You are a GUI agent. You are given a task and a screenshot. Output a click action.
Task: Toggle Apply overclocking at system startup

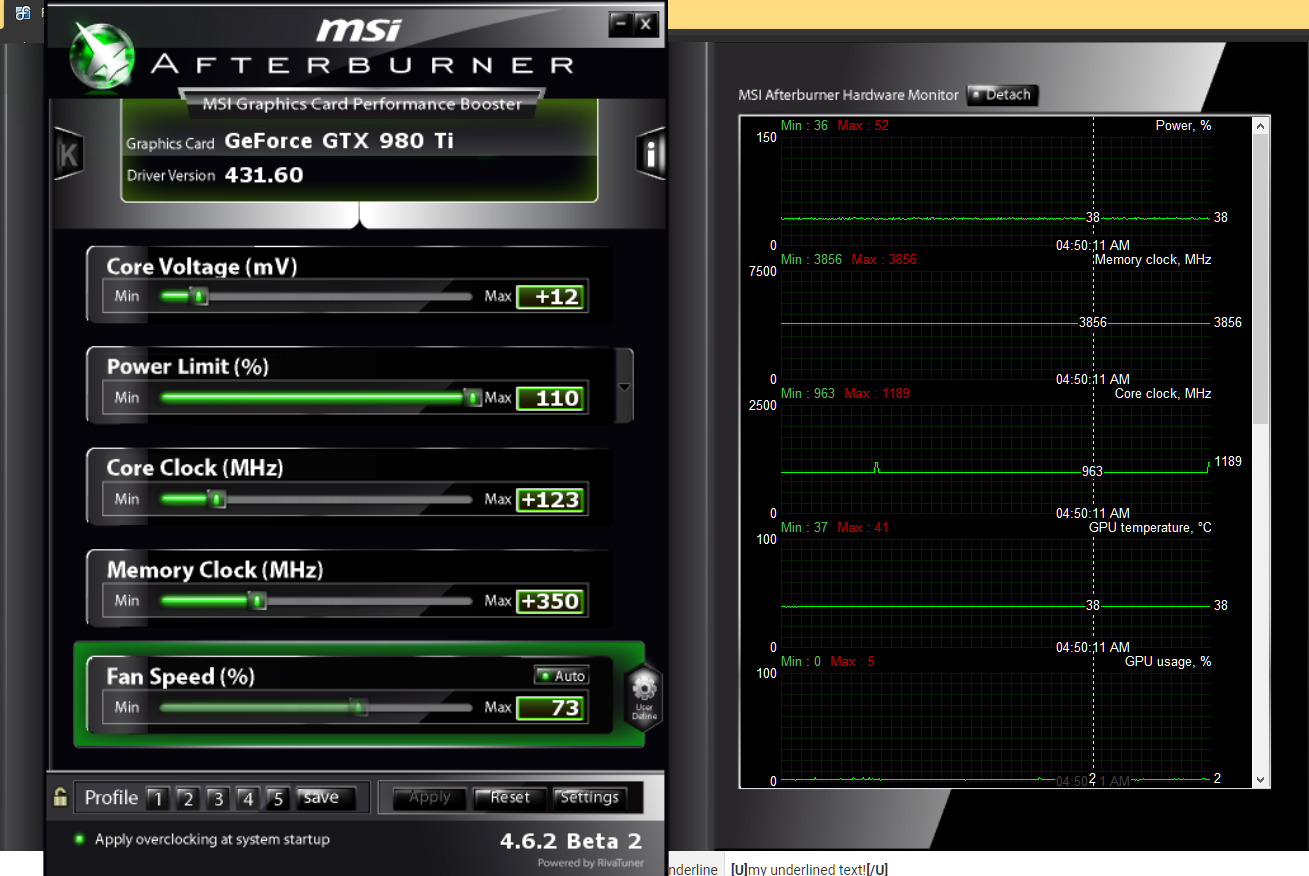pos(80,839)
